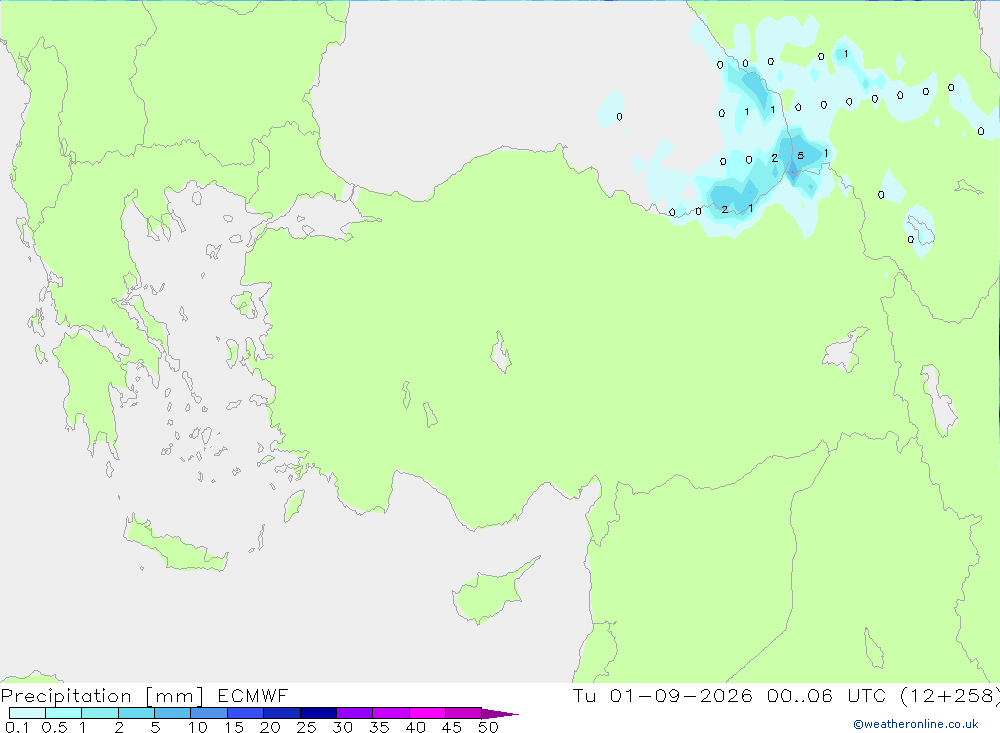Click the (12+258) forecast hour label
This screenshot has width=1000, height=733.
(x=950, y=695)
